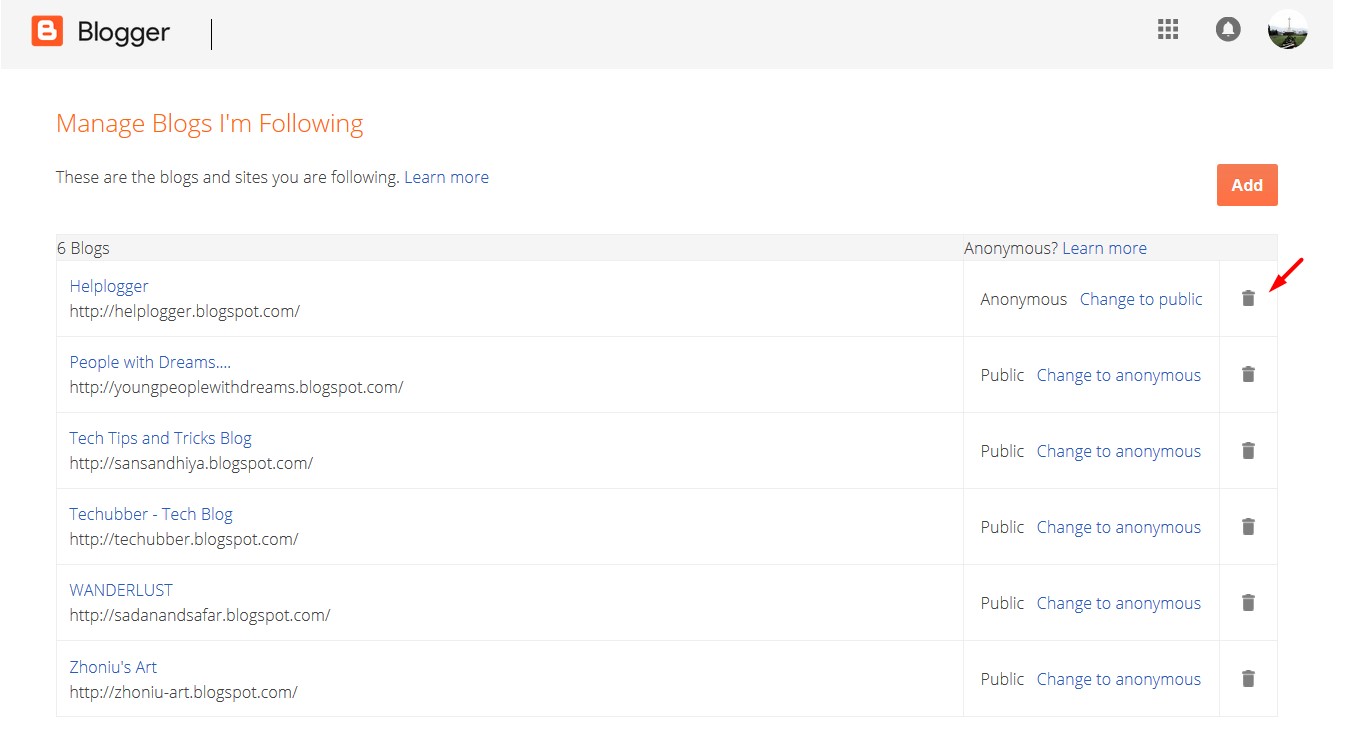Open the notifications bell

click(x=1228, y=30)
